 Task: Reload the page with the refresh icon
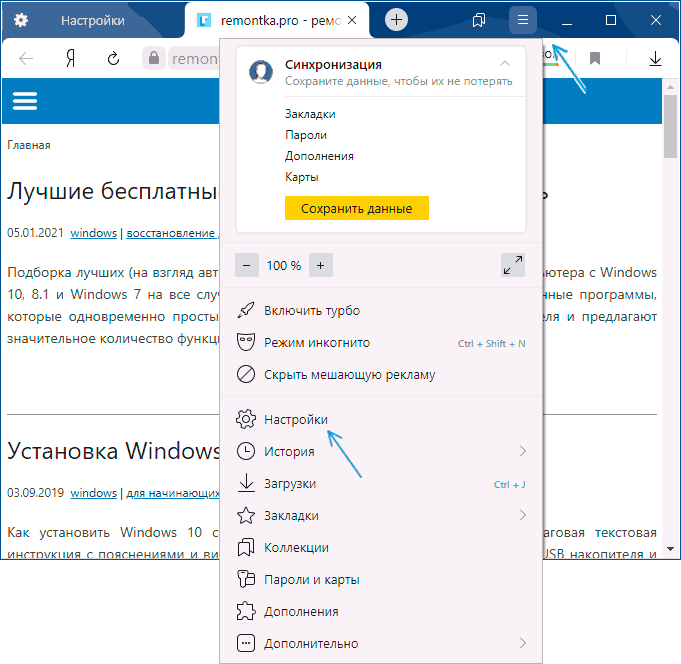113,58
